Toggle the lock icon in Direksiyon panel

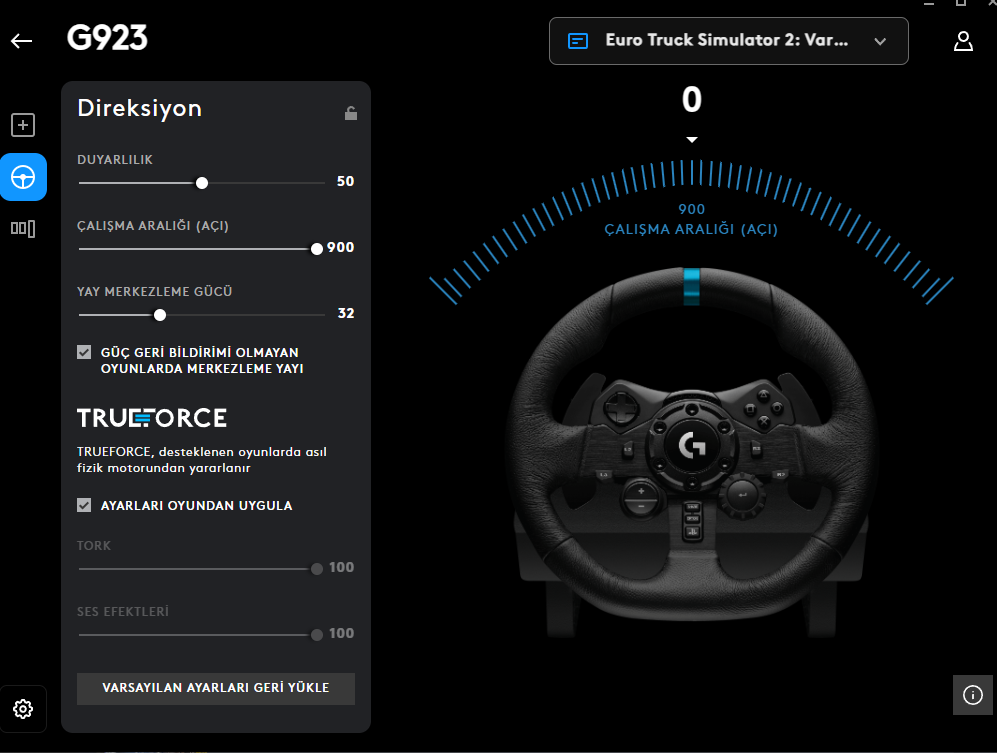point(350,113)
